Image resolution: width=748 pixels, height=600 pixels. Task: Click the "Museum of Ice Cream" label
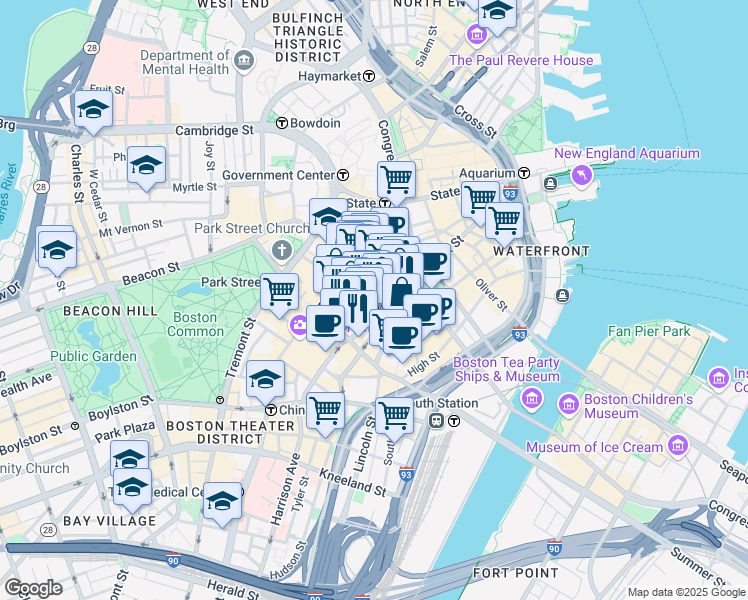[594, 447]
